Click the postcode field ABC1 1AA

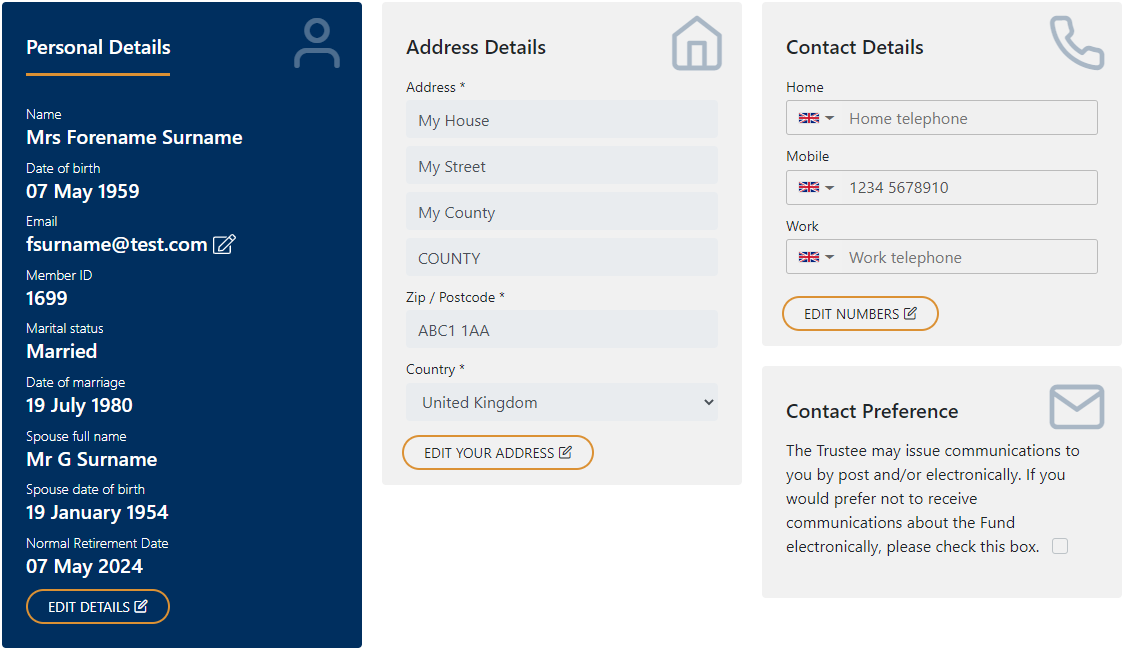pos(562,329)
